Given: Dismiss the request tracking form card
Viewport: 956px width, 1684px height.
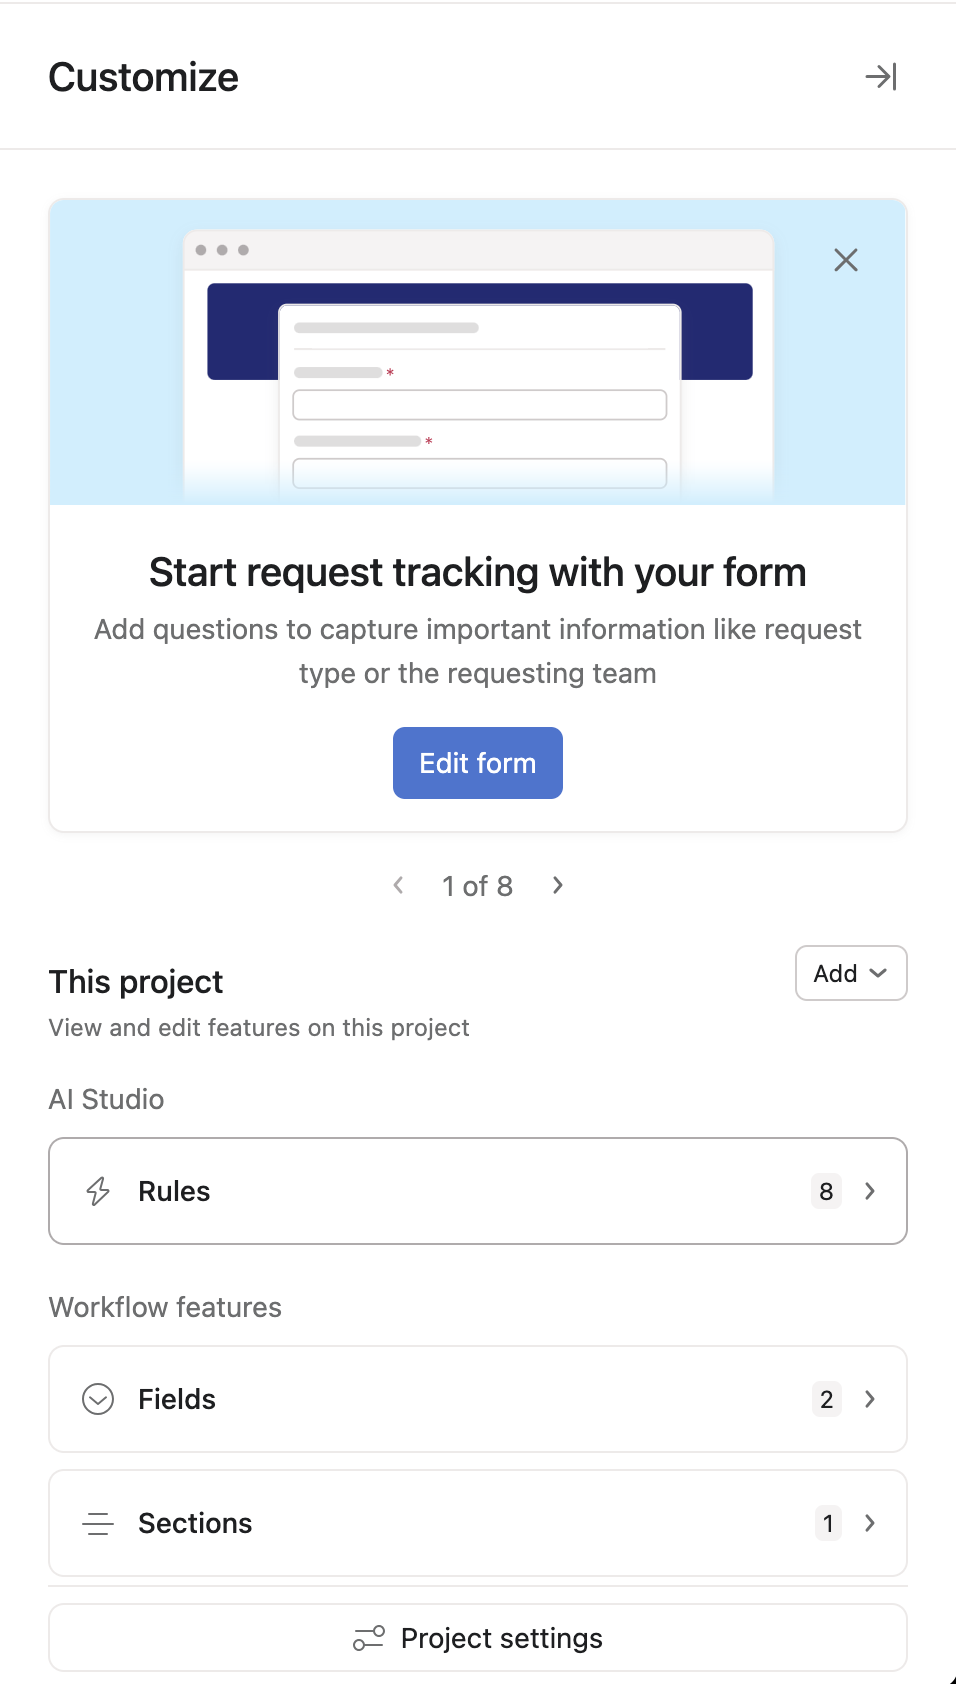Looking at the screenshot, I should (846, 261).
